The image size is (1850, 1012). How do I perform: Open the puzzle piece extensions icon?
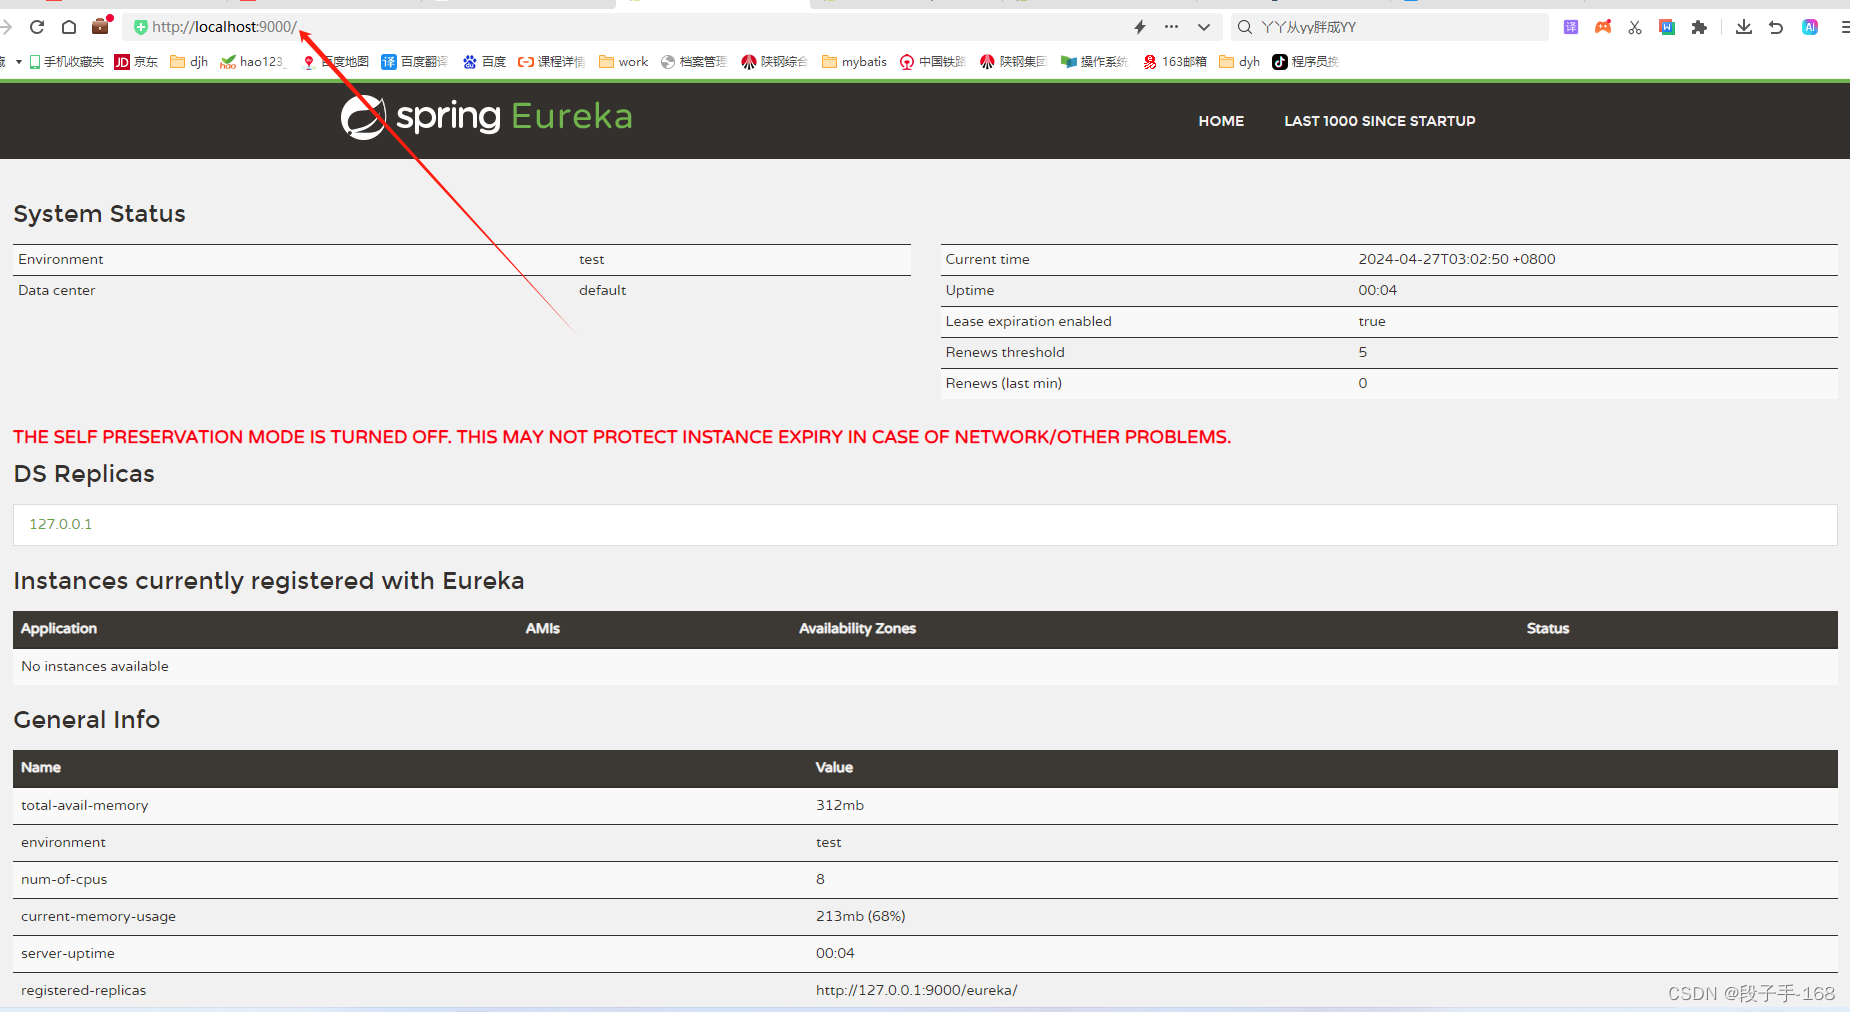1699,27
